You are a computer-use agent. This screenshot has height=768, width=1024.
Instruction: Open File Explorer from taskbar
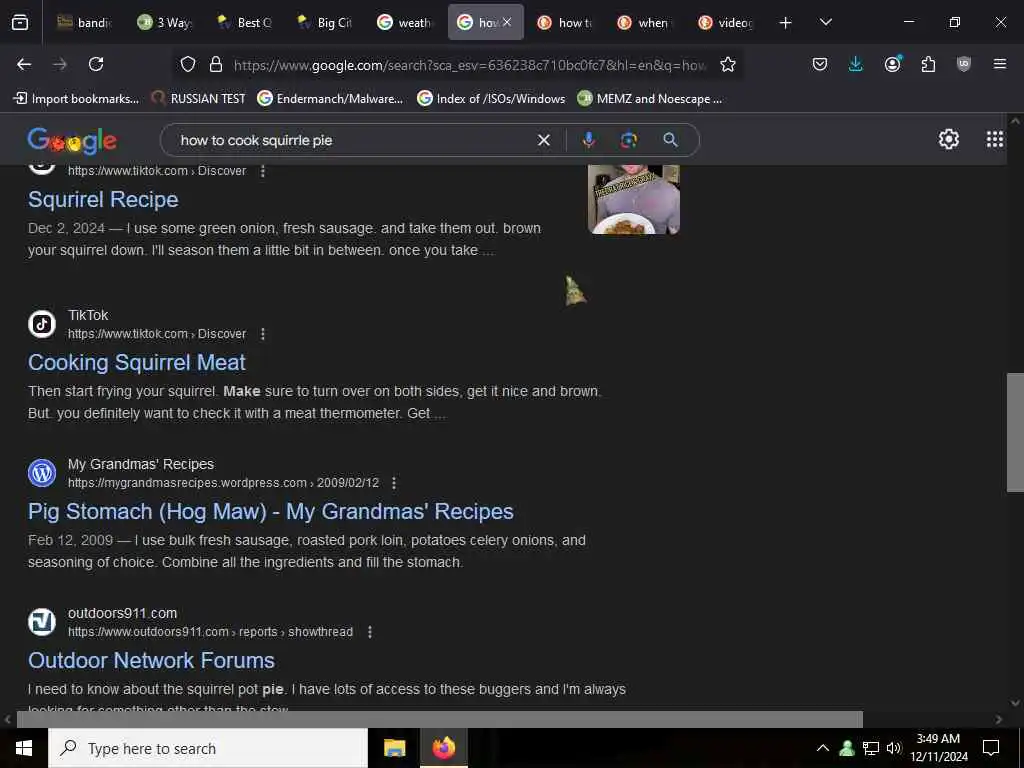click(394, 748)
